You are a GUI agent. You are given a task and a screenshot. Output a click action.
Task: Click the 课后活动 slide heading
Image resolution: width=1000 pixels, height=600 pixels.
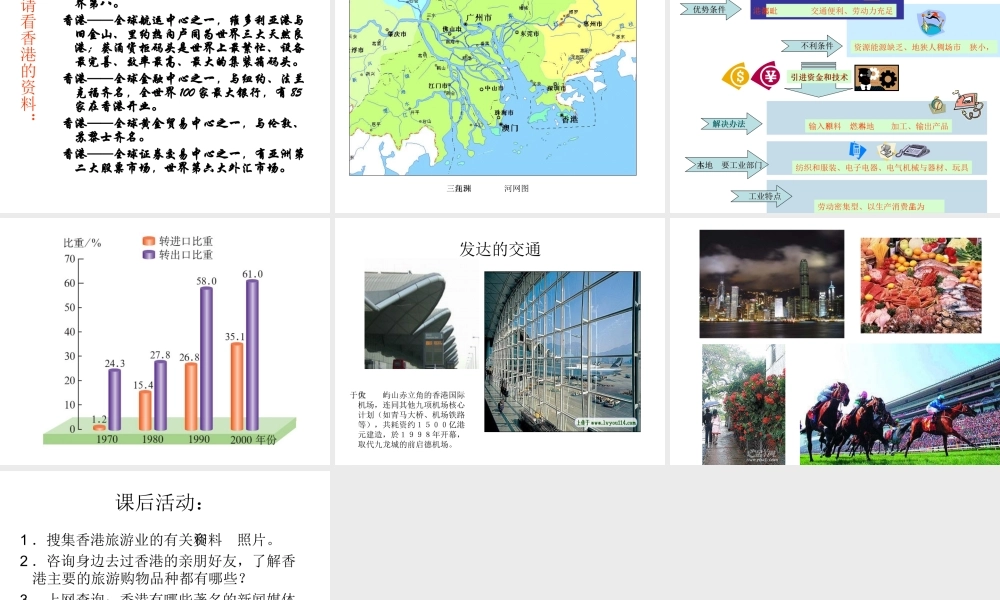pyautogui.click(x=159, y=502)
